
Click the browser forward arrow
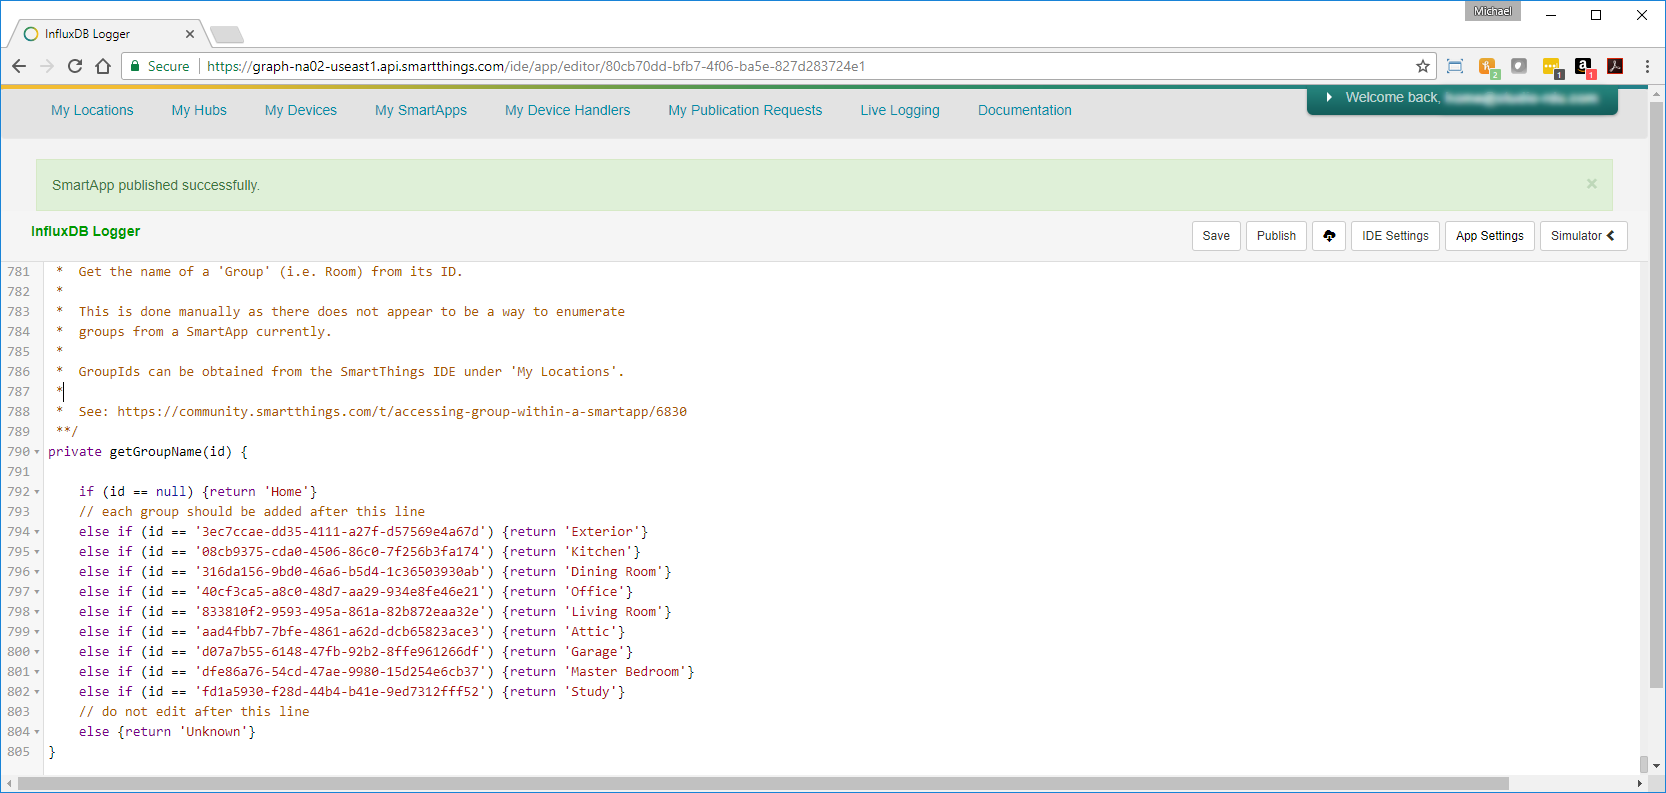click(x=47, y=66)
